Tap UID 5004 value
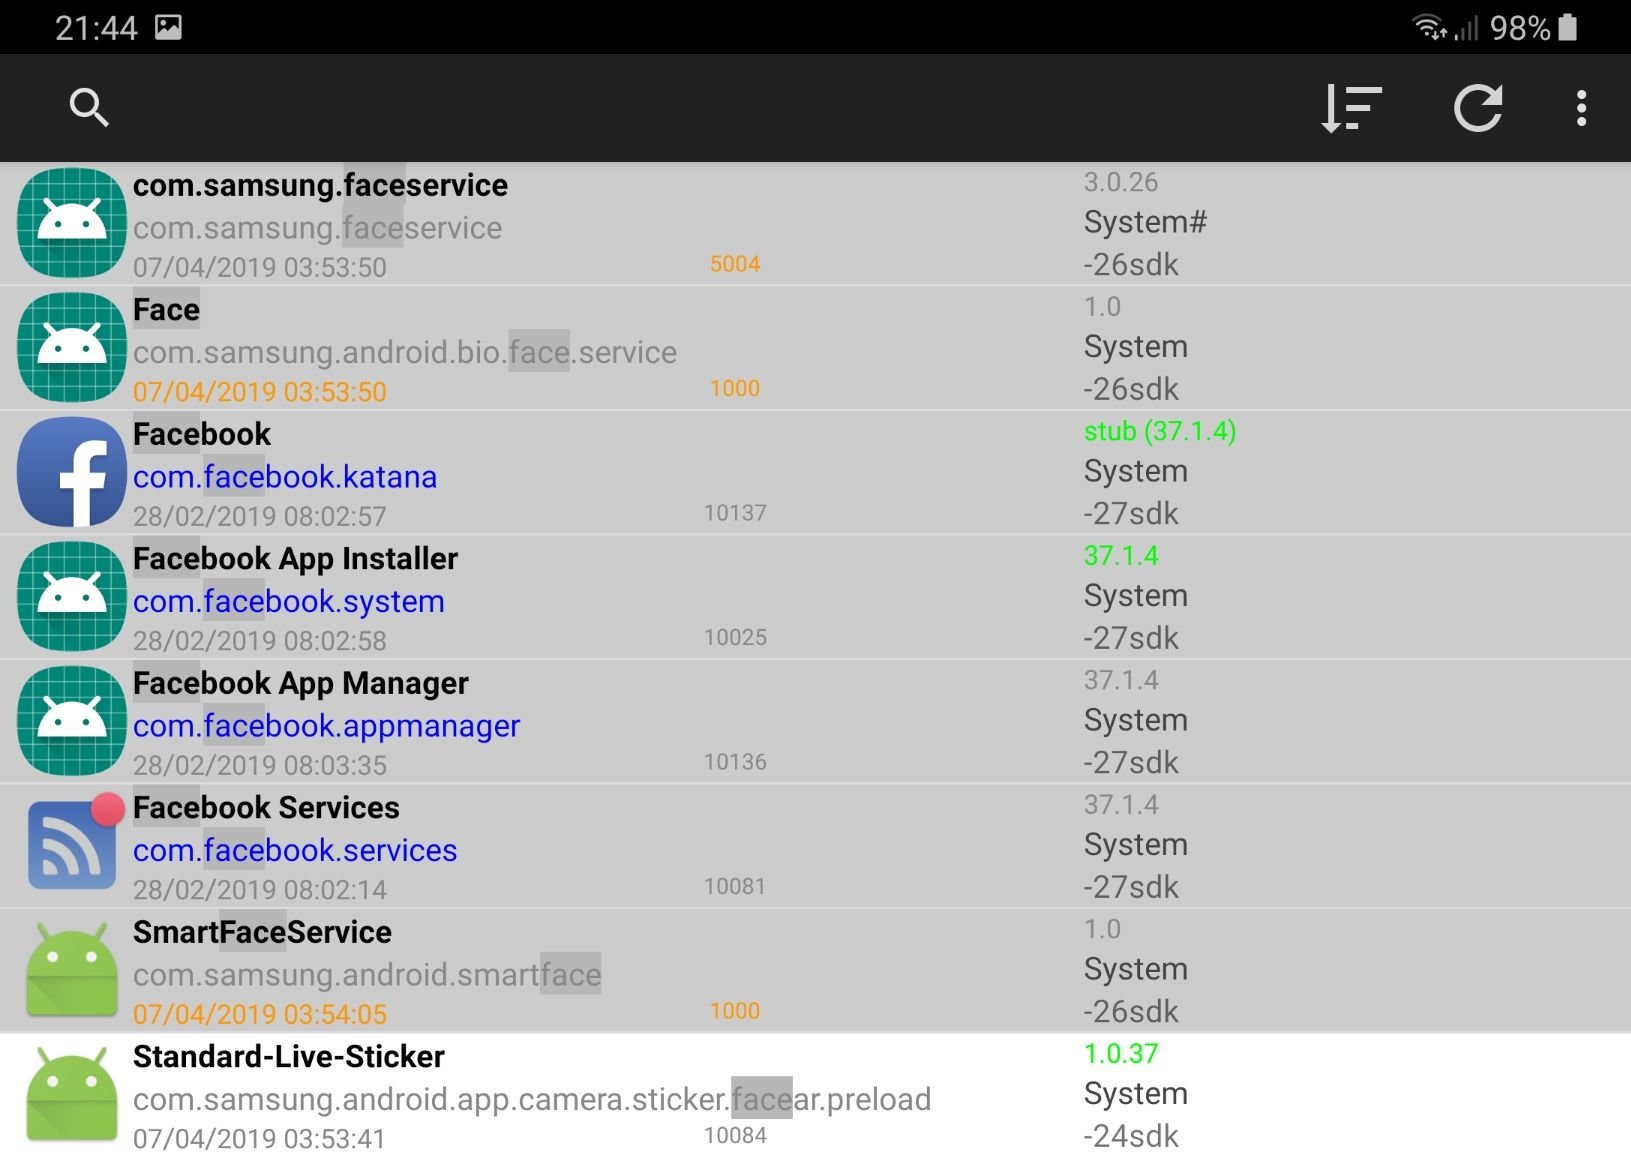This screenshot has width=1631, height=1155. click(x=735, y=264)
